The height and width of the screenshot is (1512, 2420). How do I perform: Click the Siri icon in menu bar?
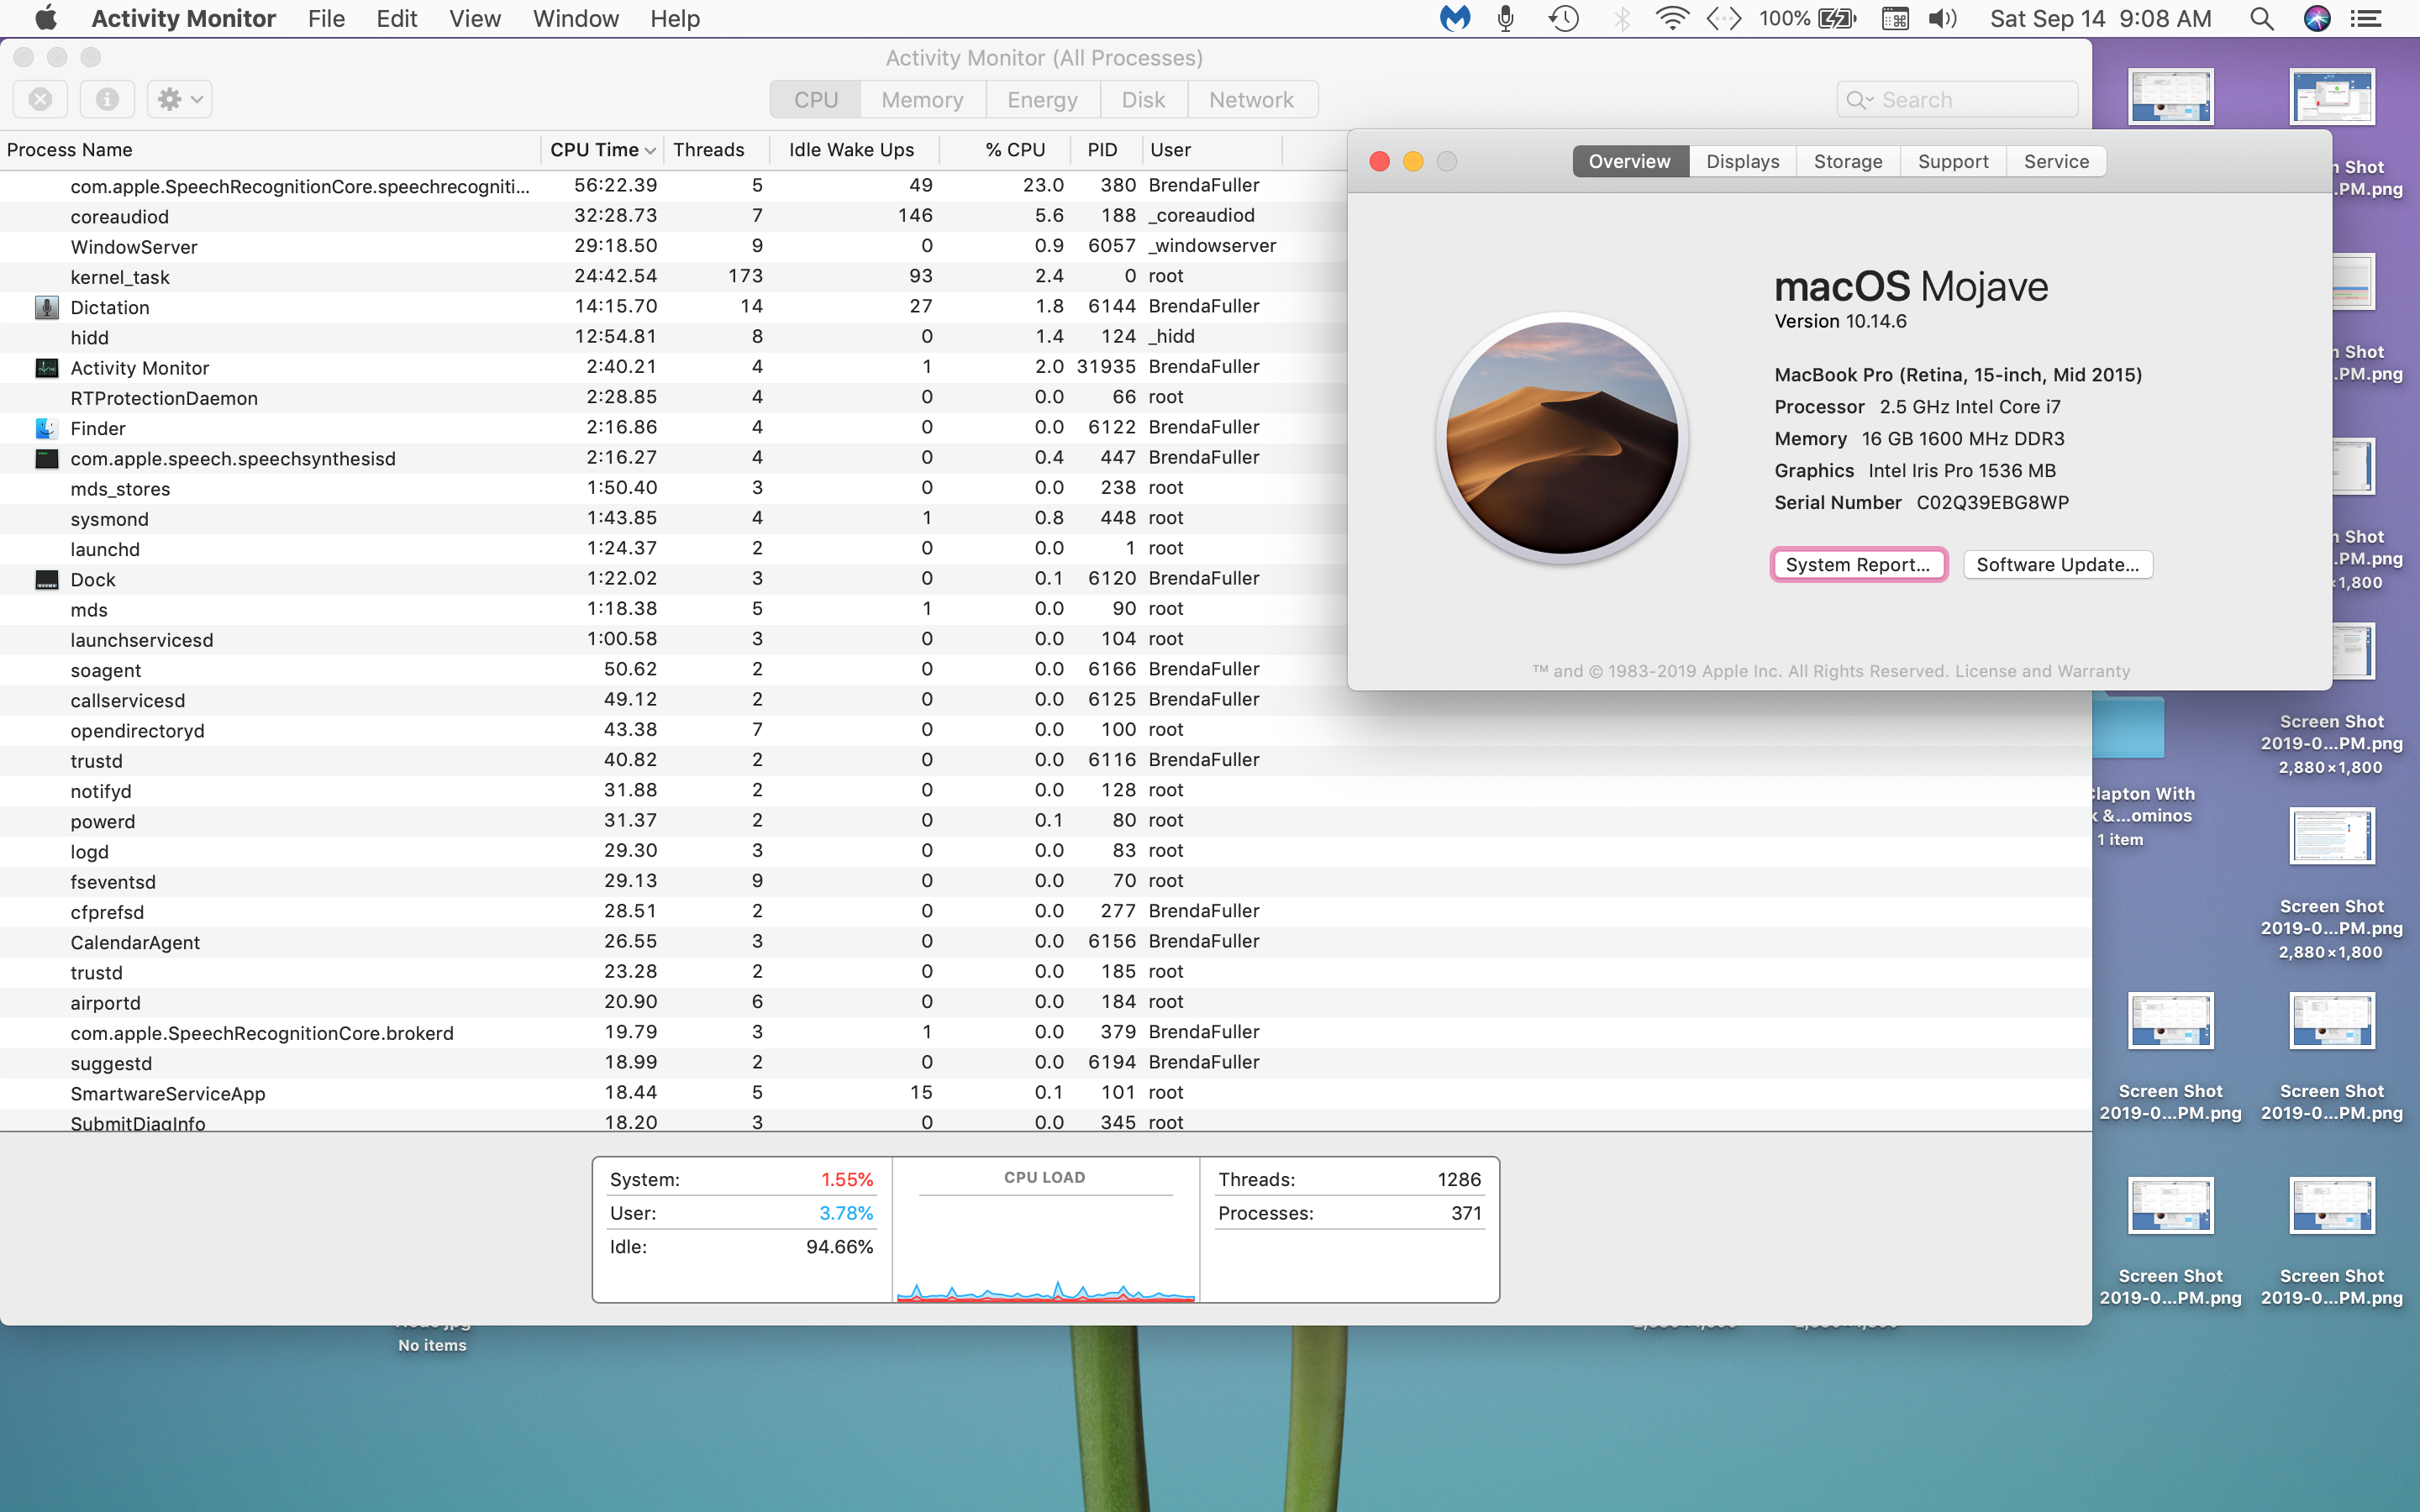(2316, 18)
